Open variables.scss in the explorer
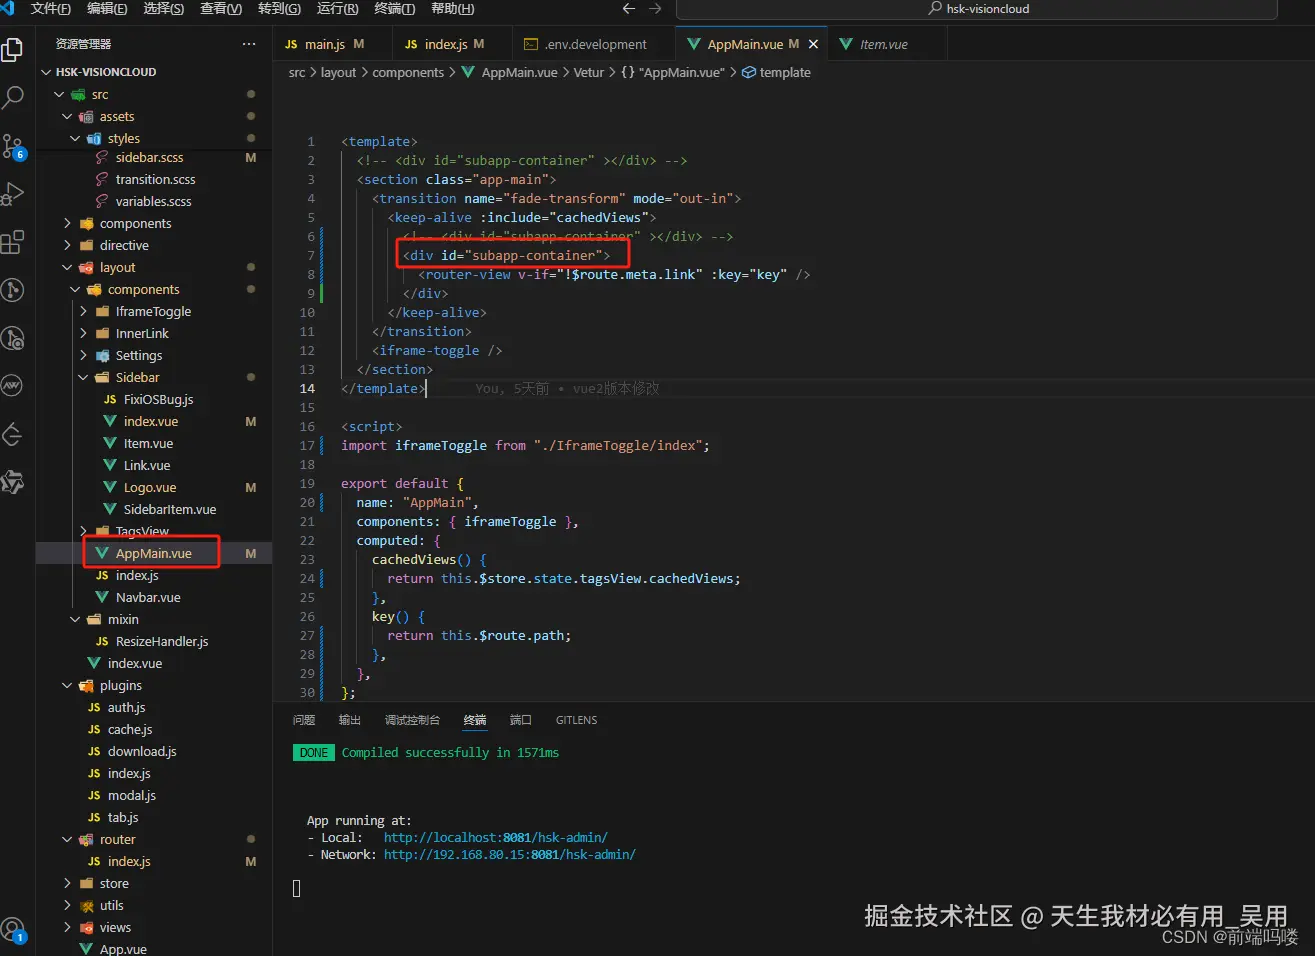1315x956 pixels. click(154, 201)
